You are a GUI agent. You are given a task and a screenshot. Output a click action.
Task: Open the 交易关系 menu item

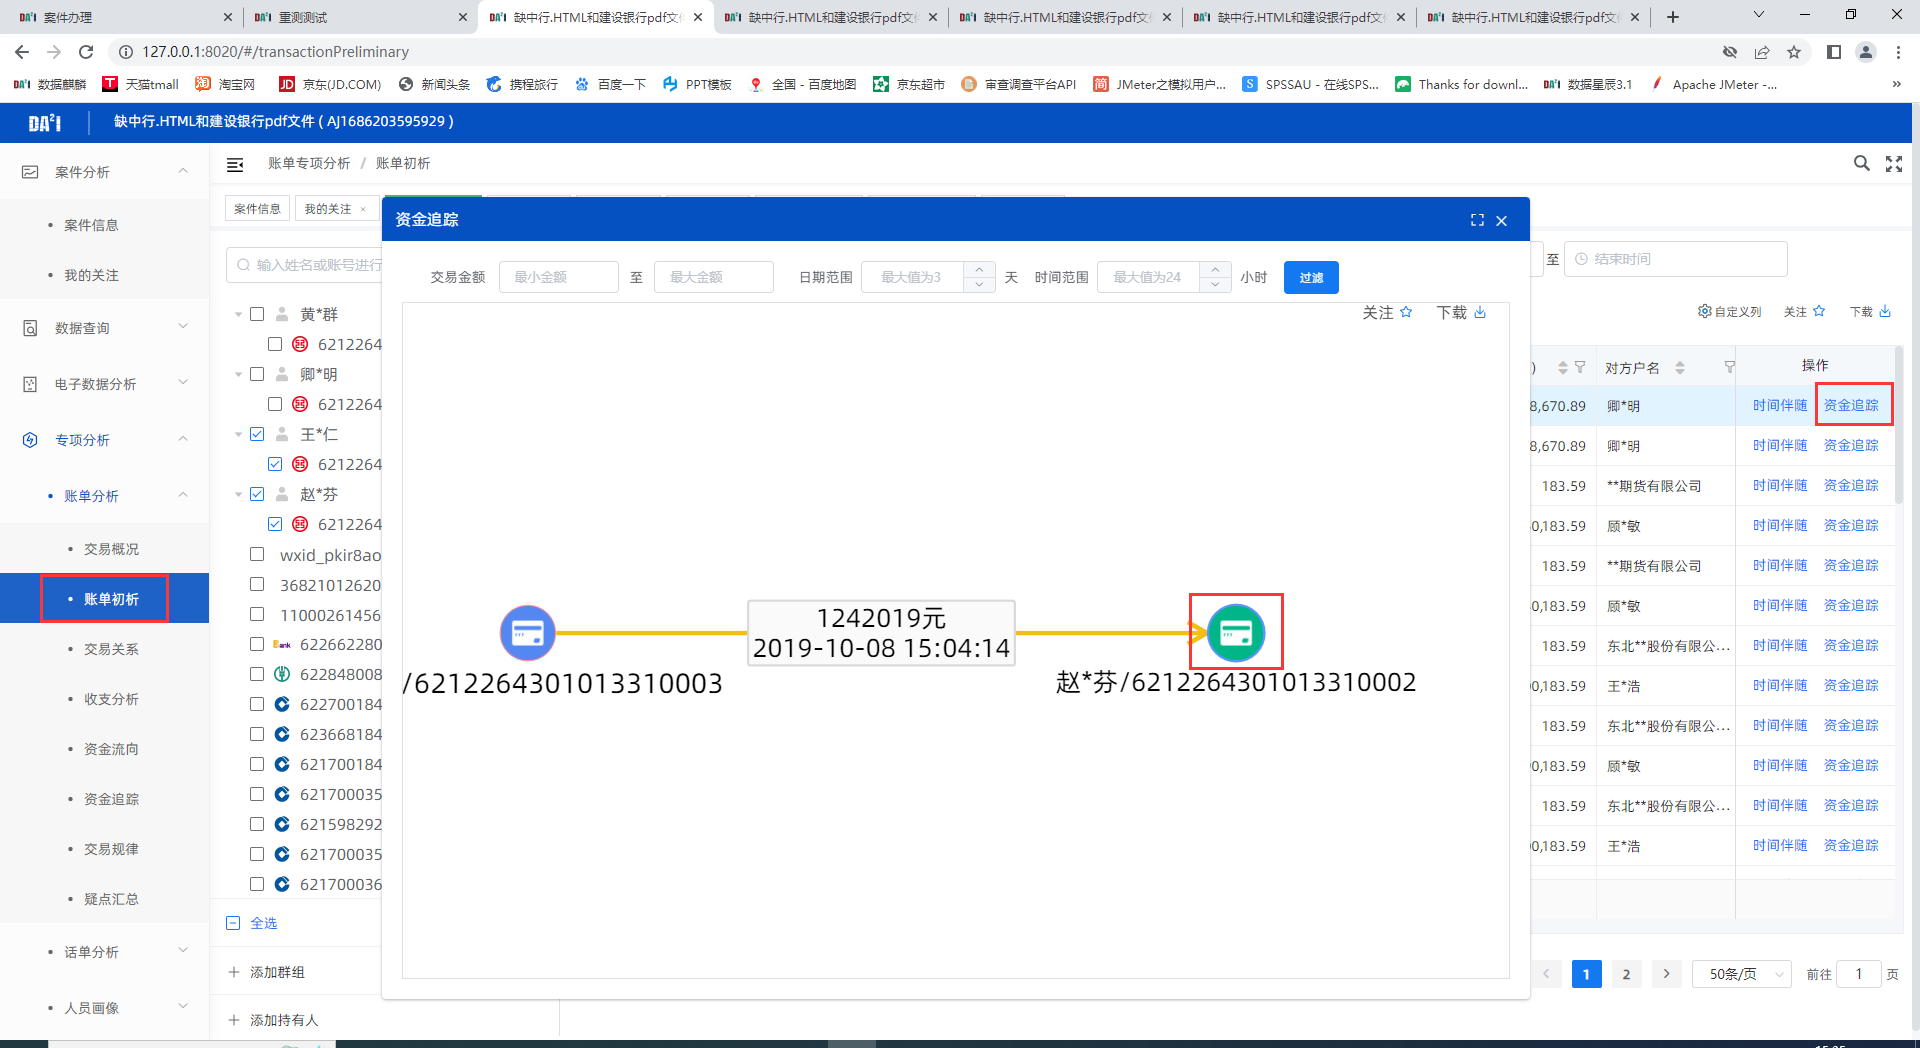pyautogui.click(x=111, y=649)
